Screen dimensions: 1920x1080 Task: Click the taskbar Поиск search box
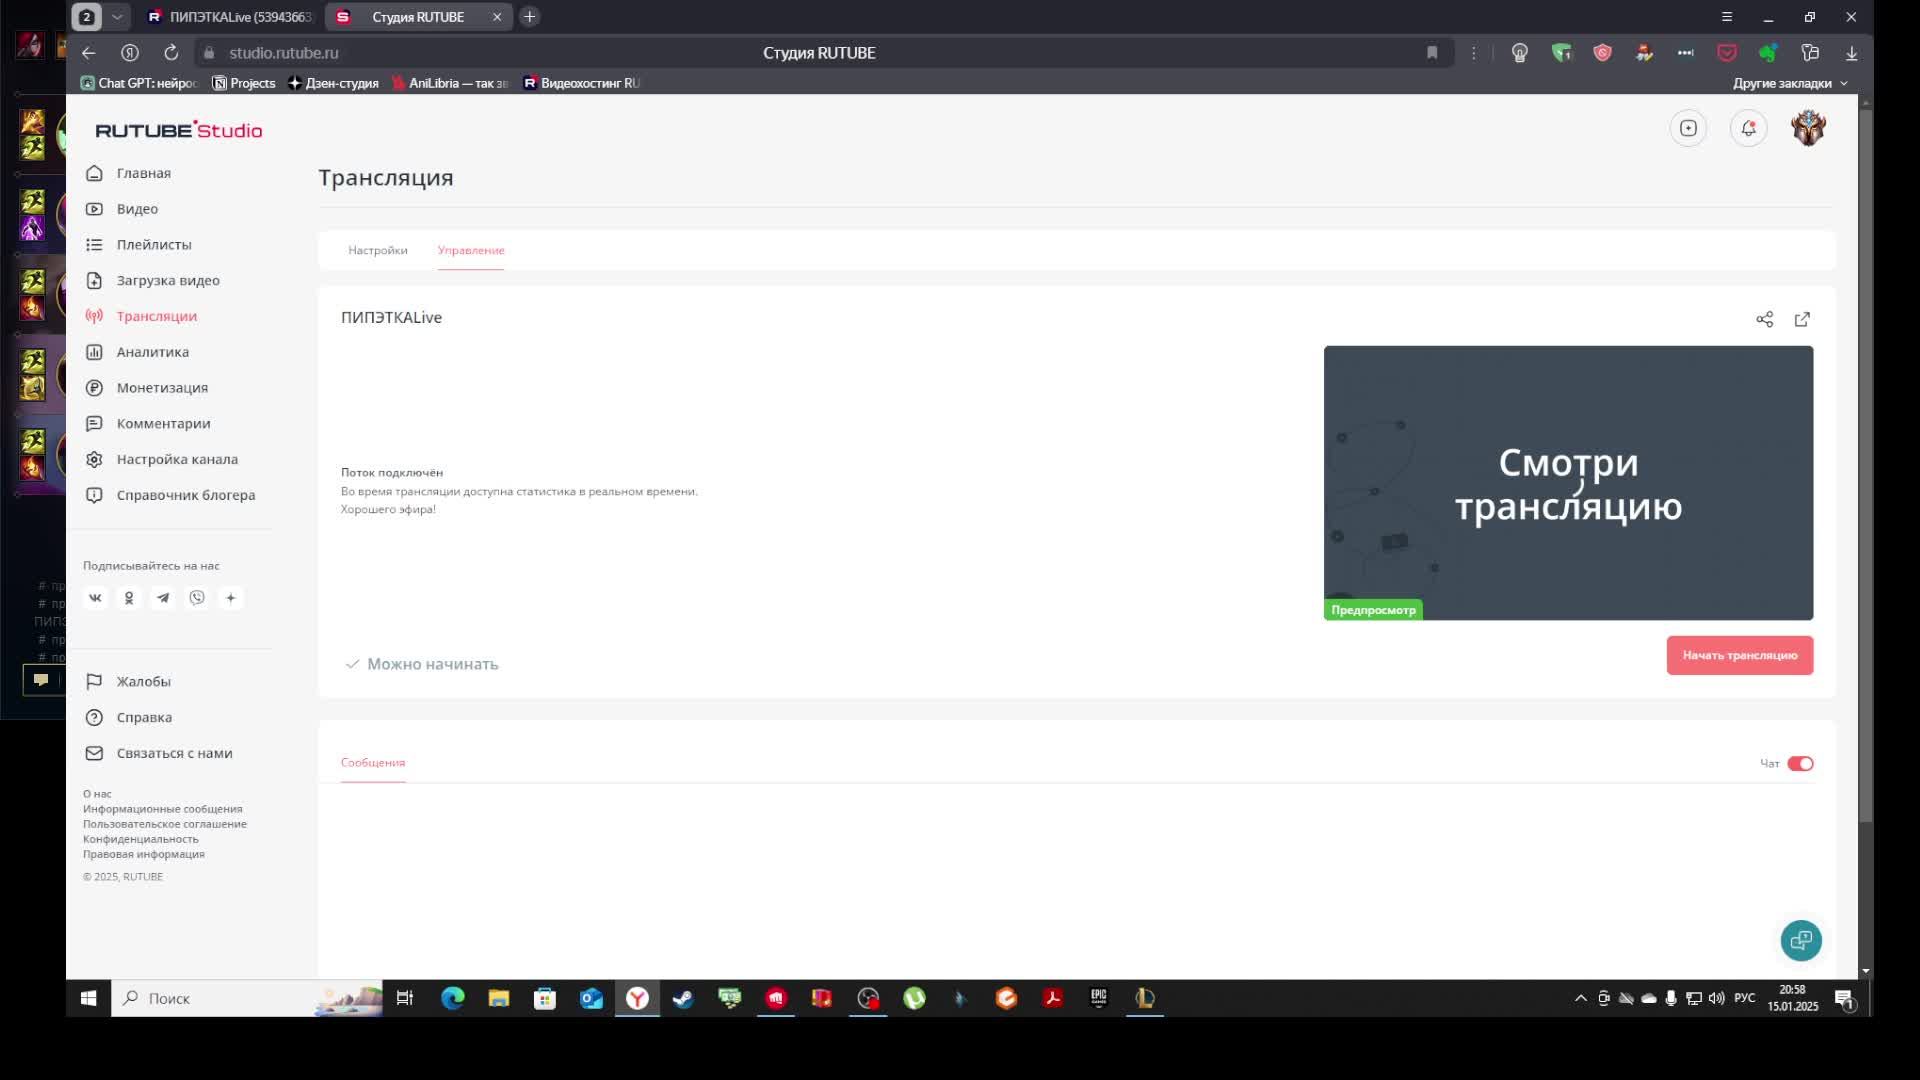coord(246,998)
